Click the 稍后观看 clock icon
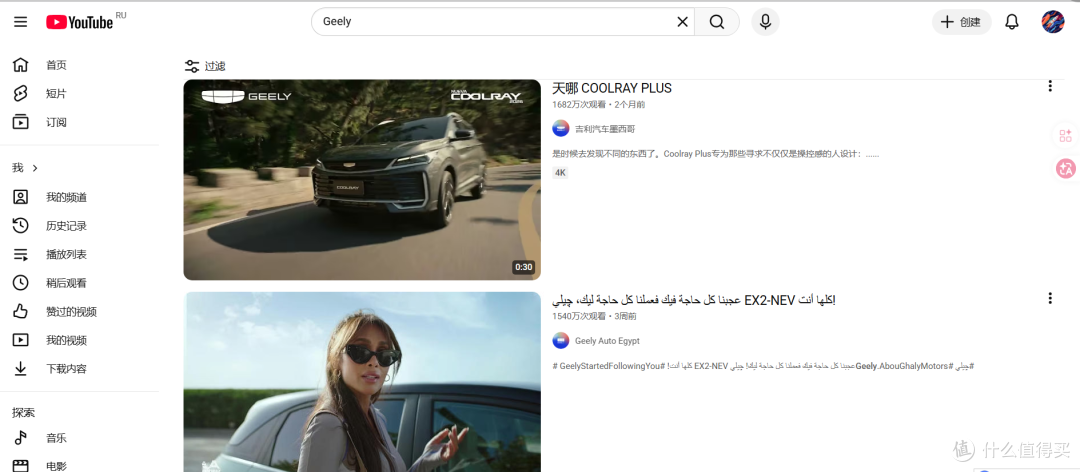The width and height of the screenshot is (1080, 472). click(x=21, y=283)
